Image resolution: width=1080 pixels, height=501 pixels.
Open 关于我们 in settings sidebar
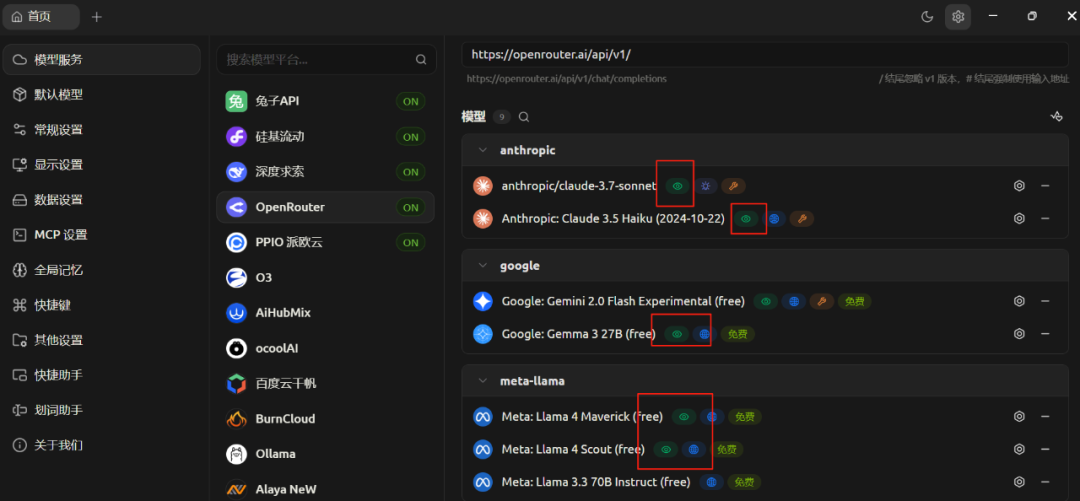[102, 445]
